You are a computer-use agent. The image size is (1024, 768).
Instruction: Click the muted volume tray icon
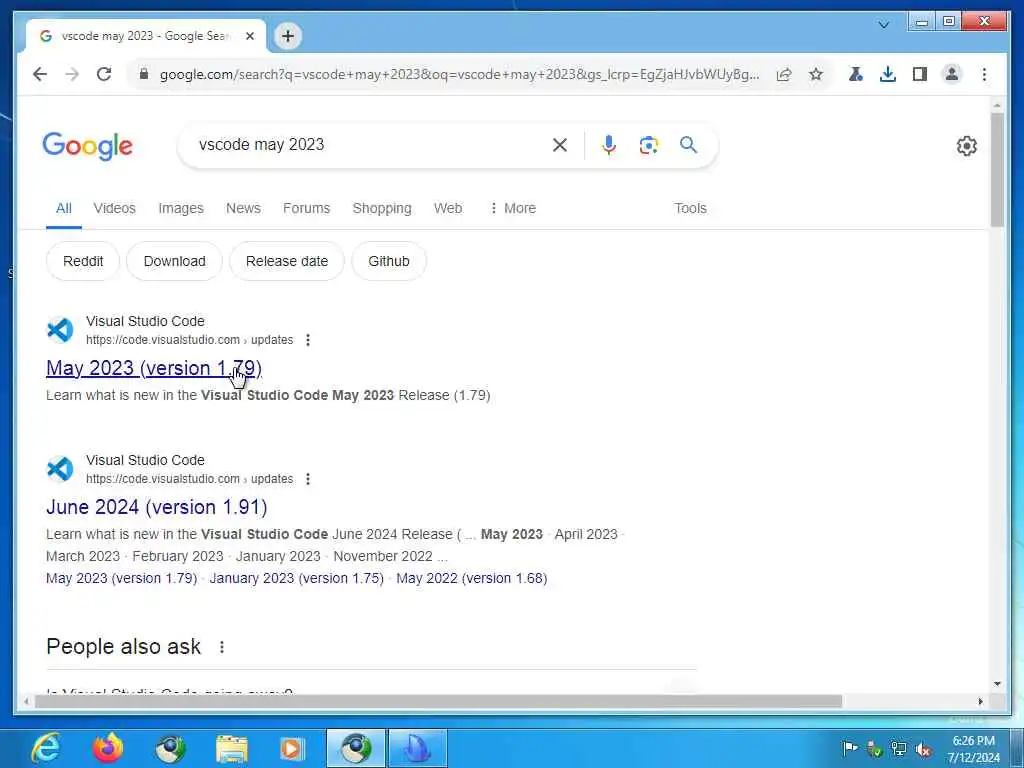click(x=924, y=749)
